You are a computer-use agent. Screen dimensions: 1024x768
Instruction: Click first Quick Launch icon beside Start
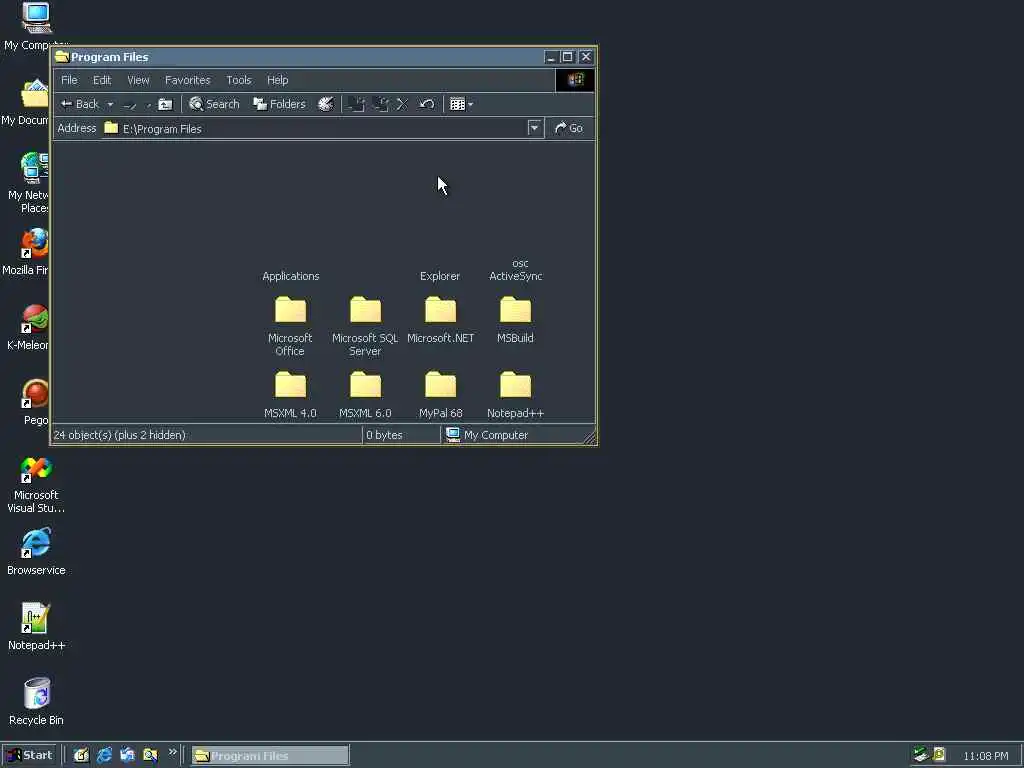pyautogui.click(x=81, y=755)
